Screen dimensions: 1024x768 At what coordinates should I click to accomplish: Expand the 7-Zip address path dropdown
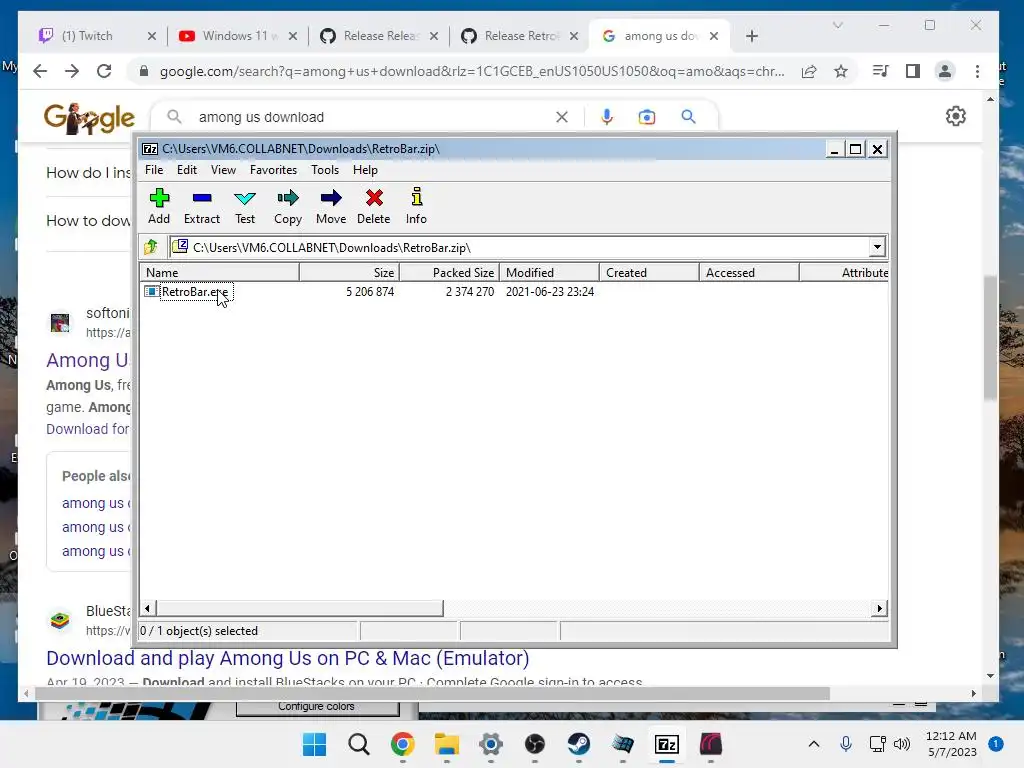(x=877, y=248)
